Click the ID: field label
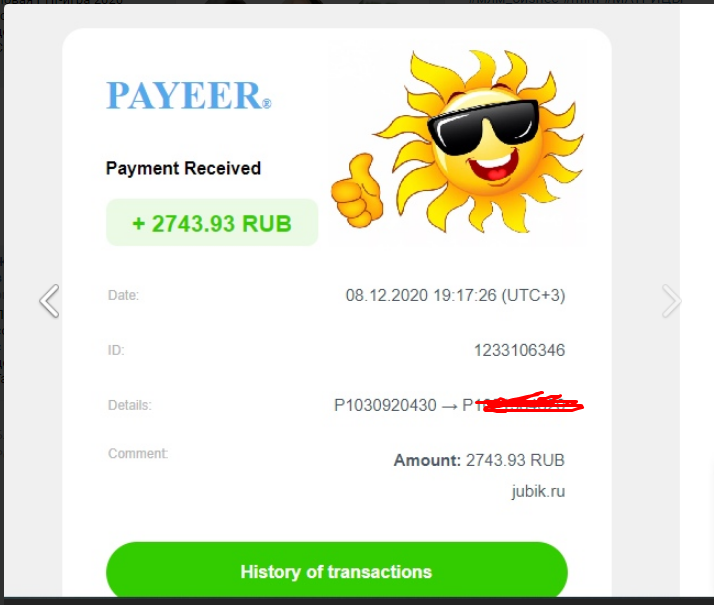The width and height of the screenshot is (714, 605). 116,350
